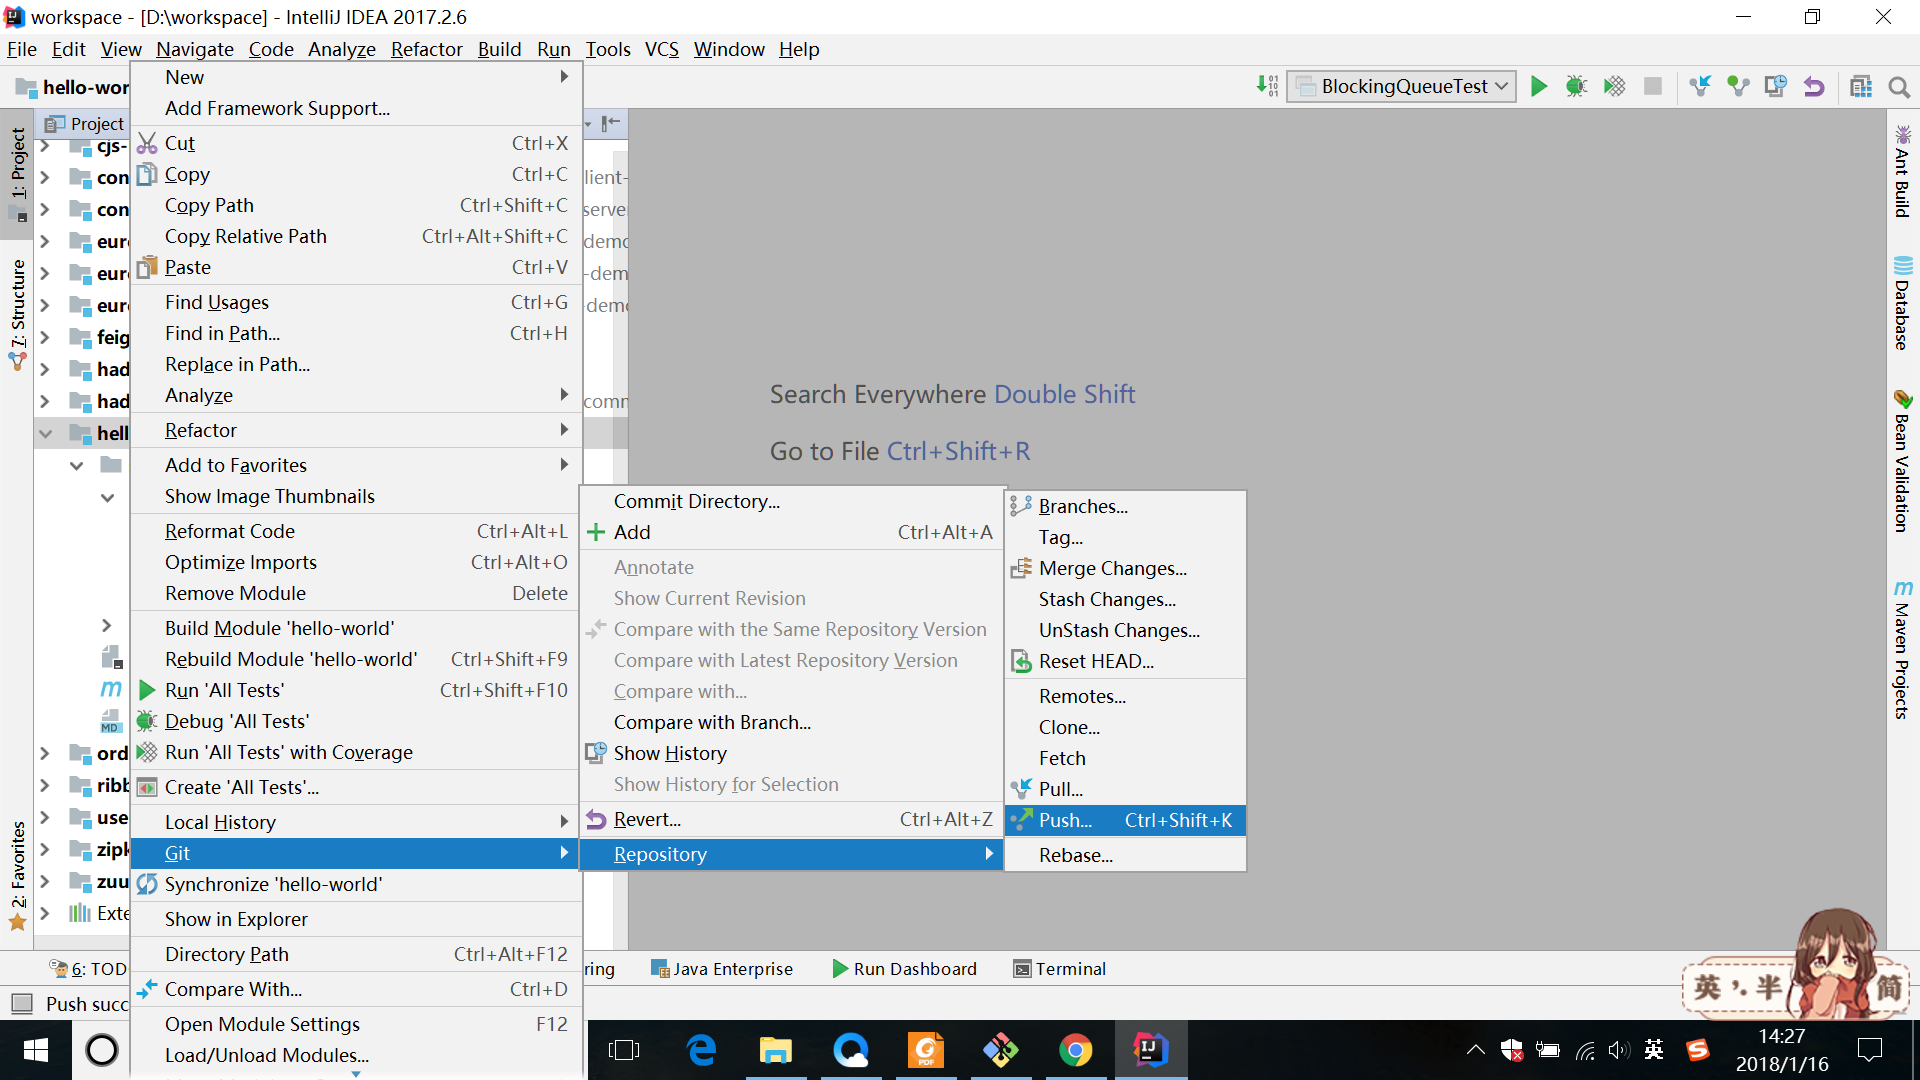Choose Pull... from Repository submenu
Image resolution: width=1920 pixels, height=1080 pixels.
1125,790
